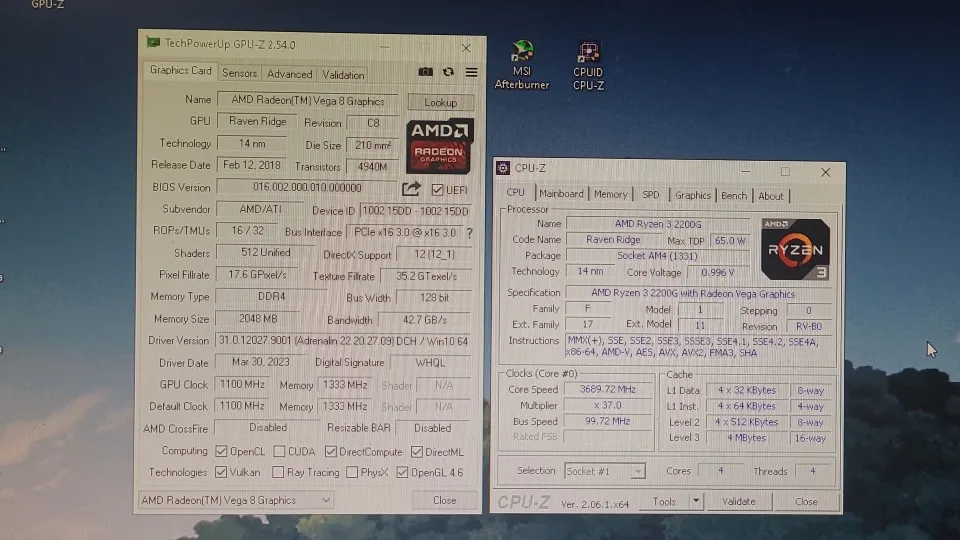Click the Ryzen 3 logo in CPU-Z
The width and height of the screenshot is (960, 540).
tap(795, 249)
